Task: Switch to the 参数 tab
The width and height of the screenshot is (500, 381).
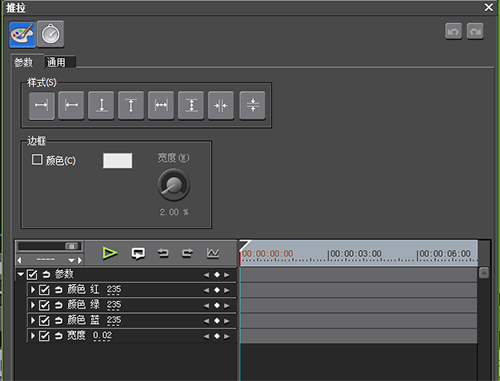Action: [23, 62]
